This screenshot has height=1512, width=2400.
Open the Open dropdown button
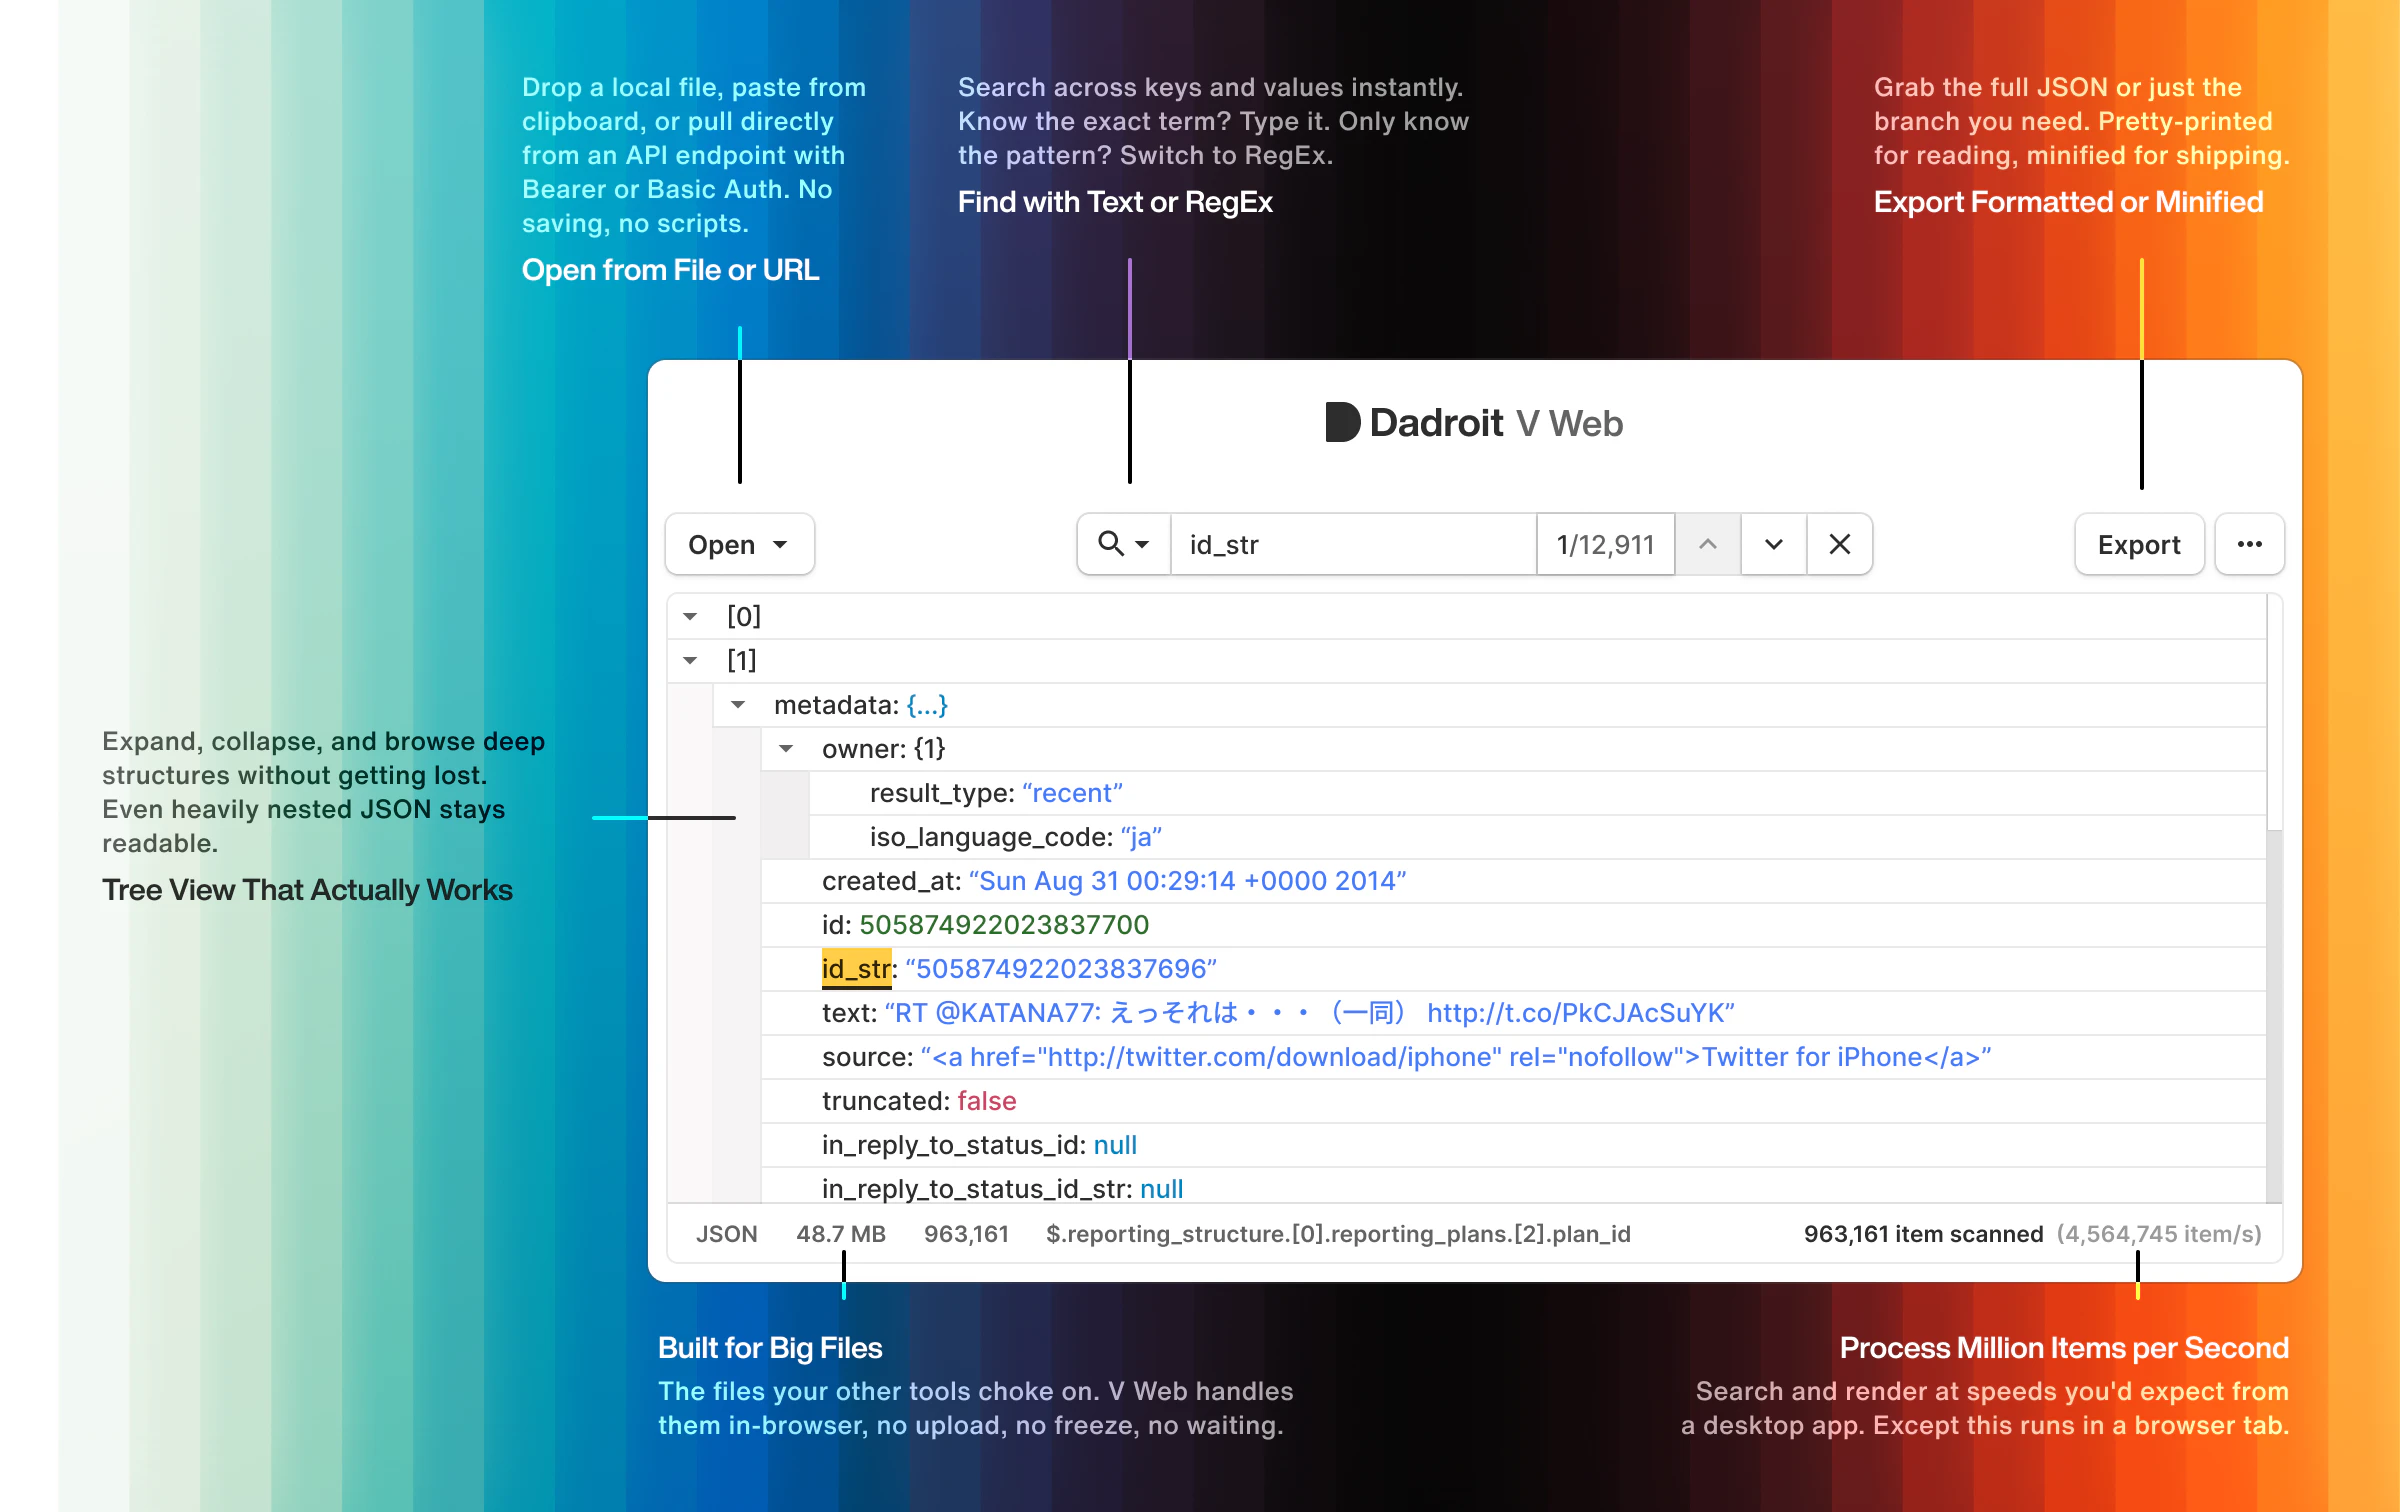pos(739,544)
